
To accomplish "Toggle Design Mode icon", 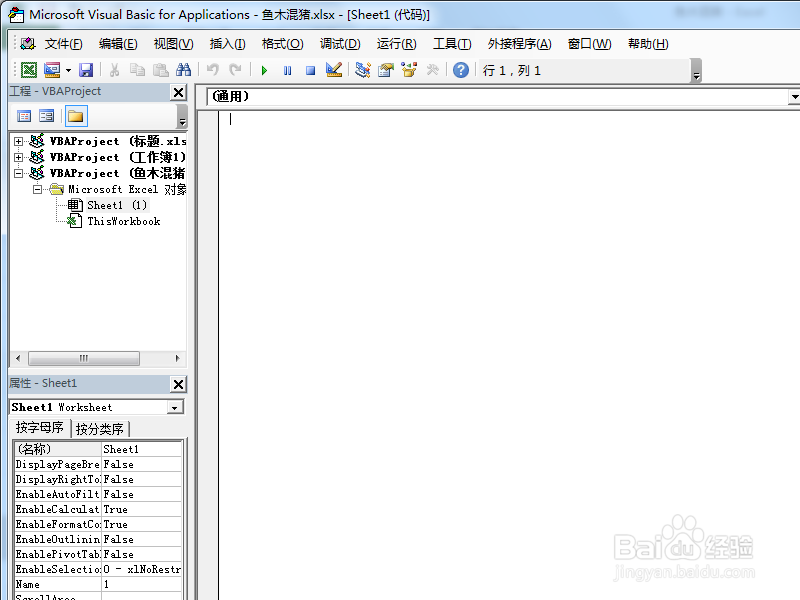I will click(334, 69).
